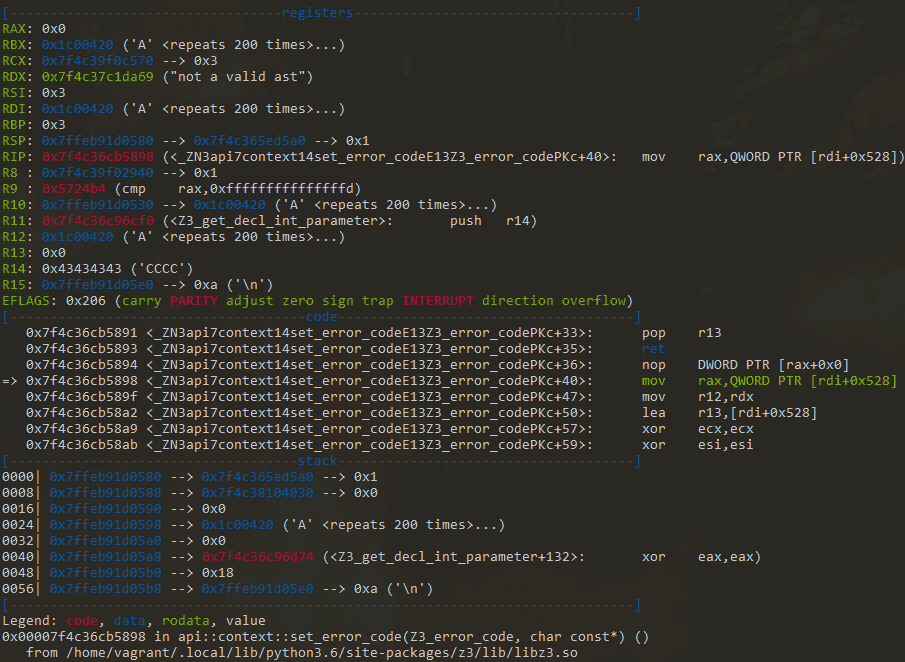Select stack pointer value 0x7f4c38104030
This screenshot has height=662, width=905.
coord(257,493)
